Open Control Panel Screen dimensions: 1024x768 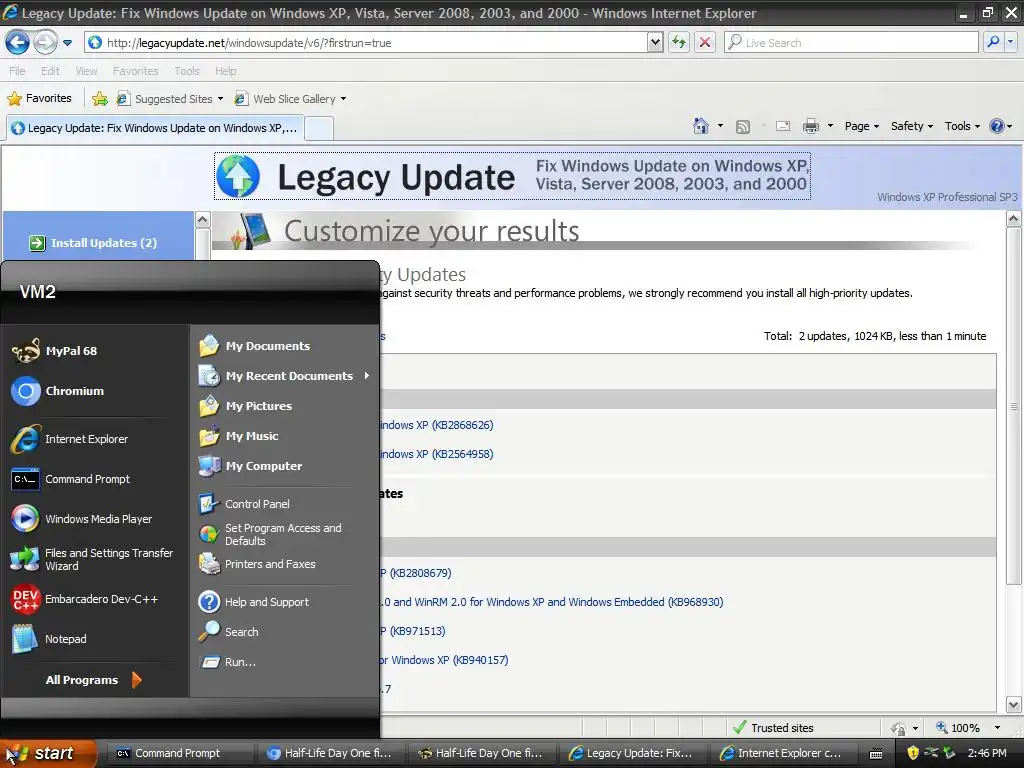pos(244,504)
